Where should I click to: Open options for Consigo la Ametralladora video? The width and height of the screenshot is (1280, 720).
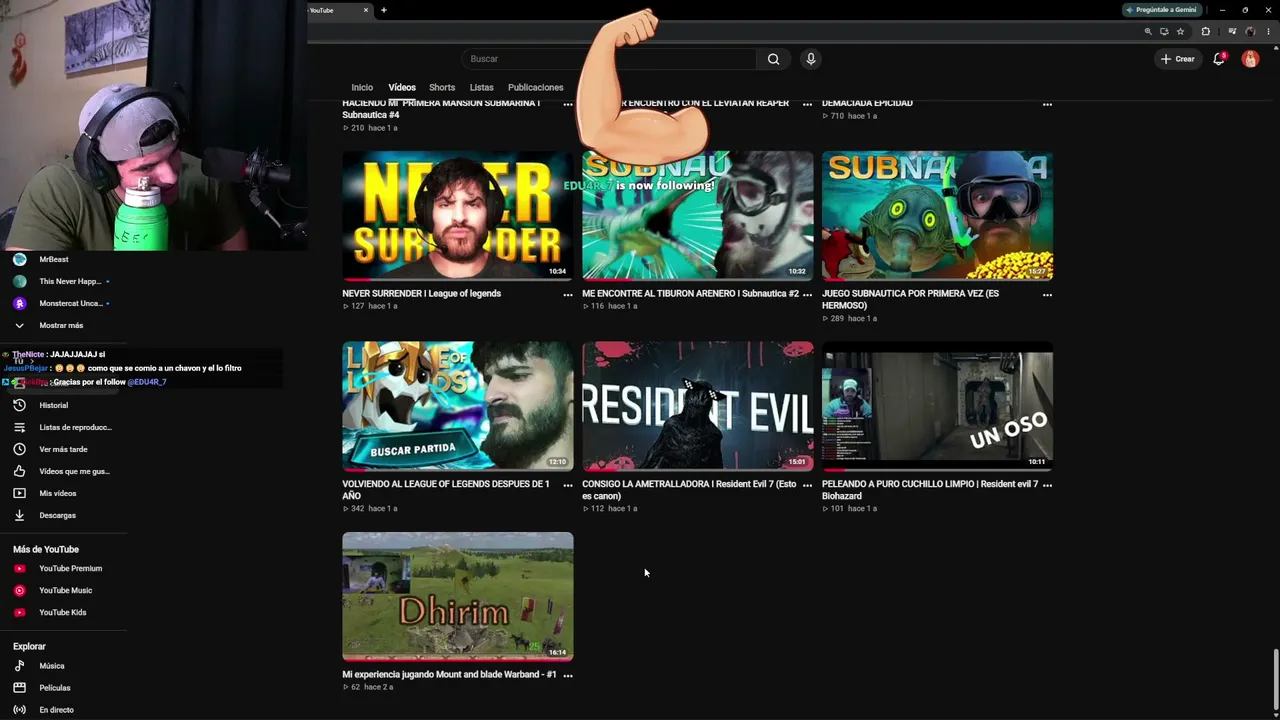click(807, 485)
